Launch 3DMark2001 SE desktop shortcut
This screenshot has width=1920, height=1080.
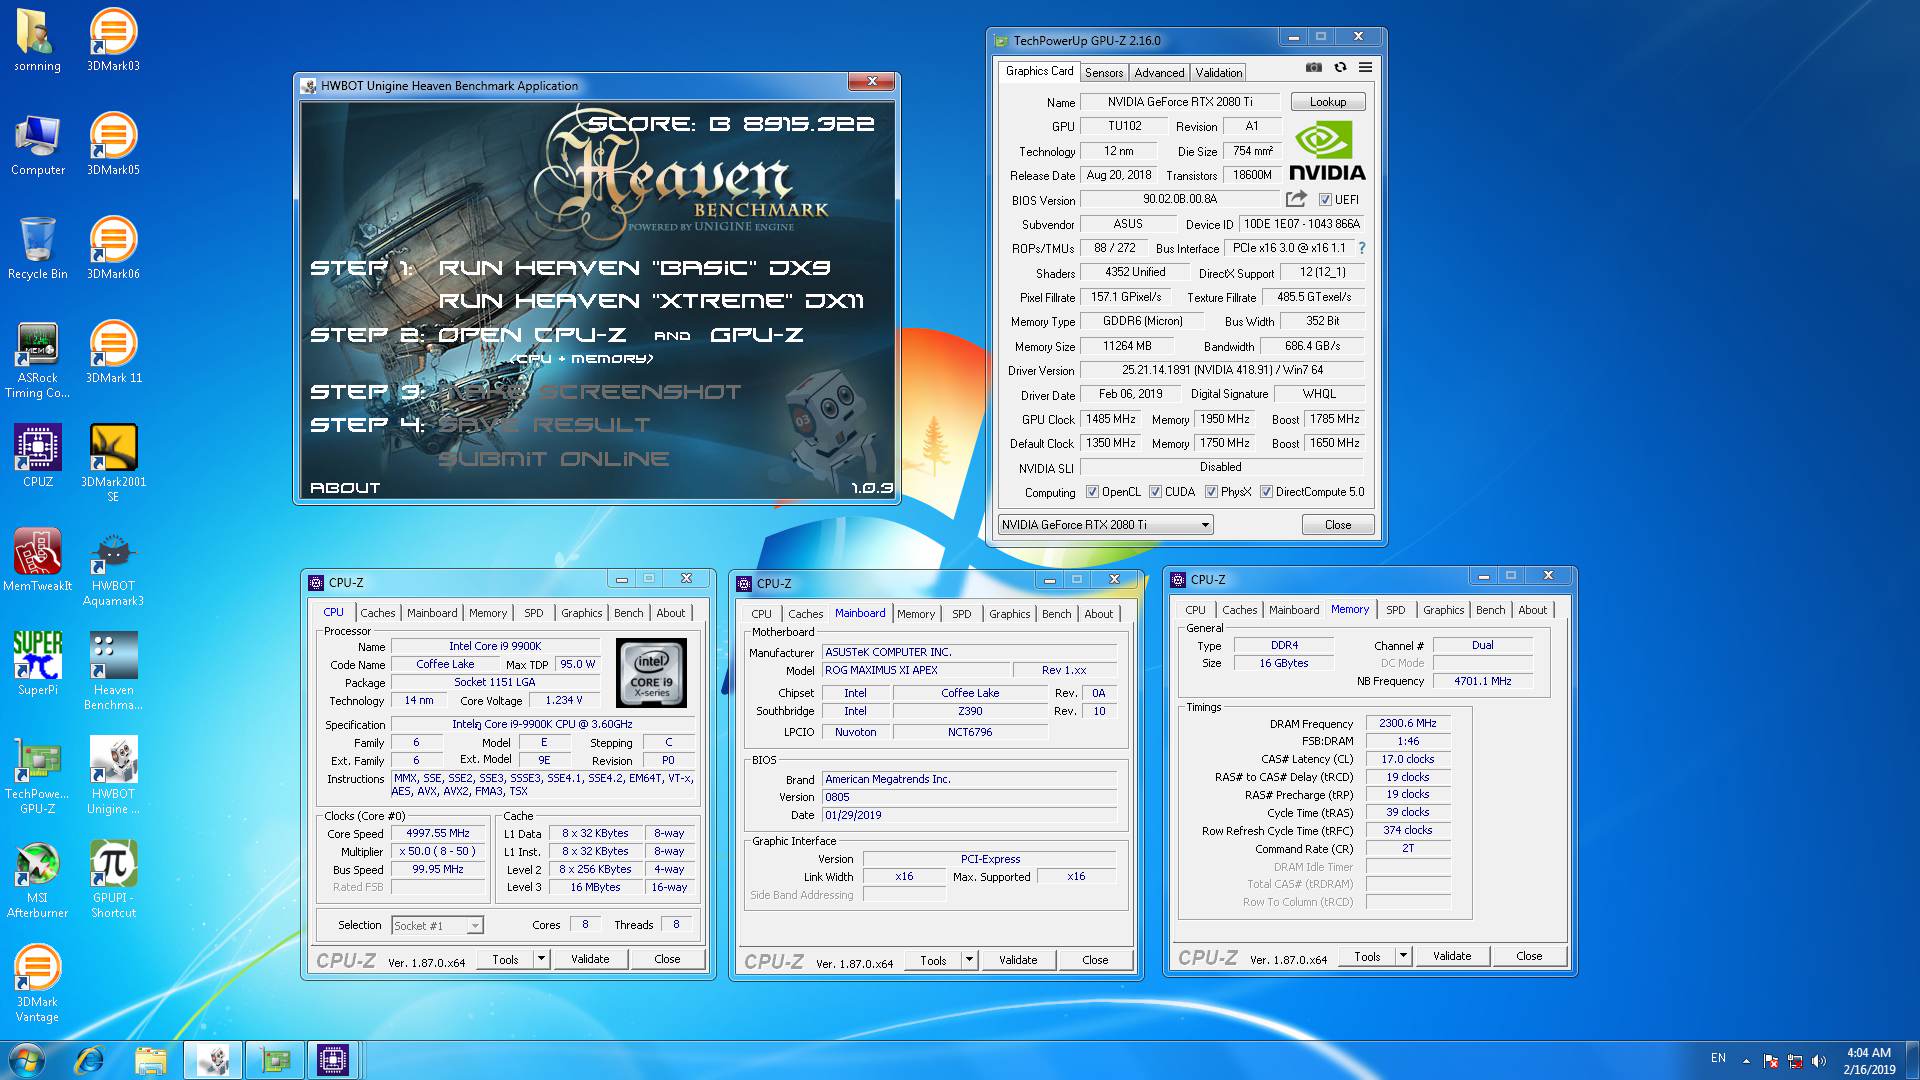pos(113,464)
